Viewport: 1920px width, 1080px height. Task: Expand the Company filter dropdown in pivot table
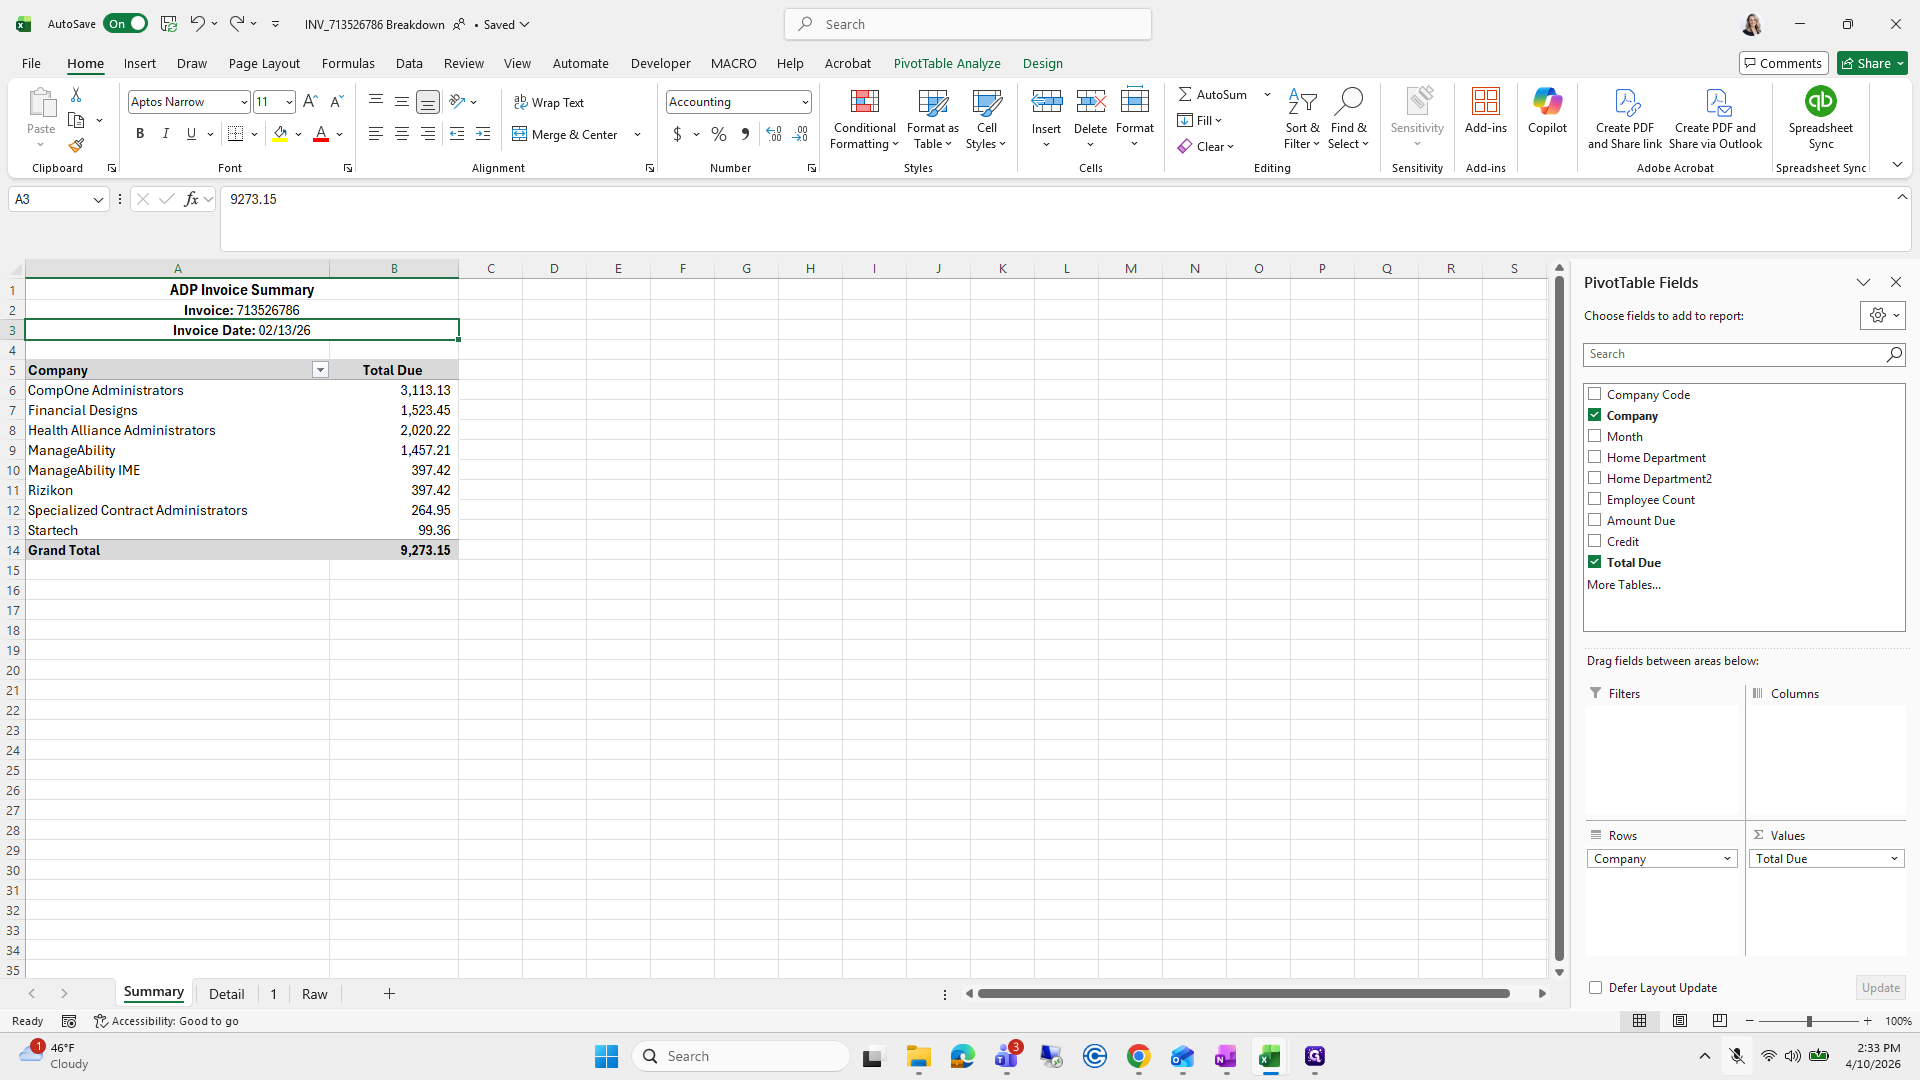coord(320,370)
